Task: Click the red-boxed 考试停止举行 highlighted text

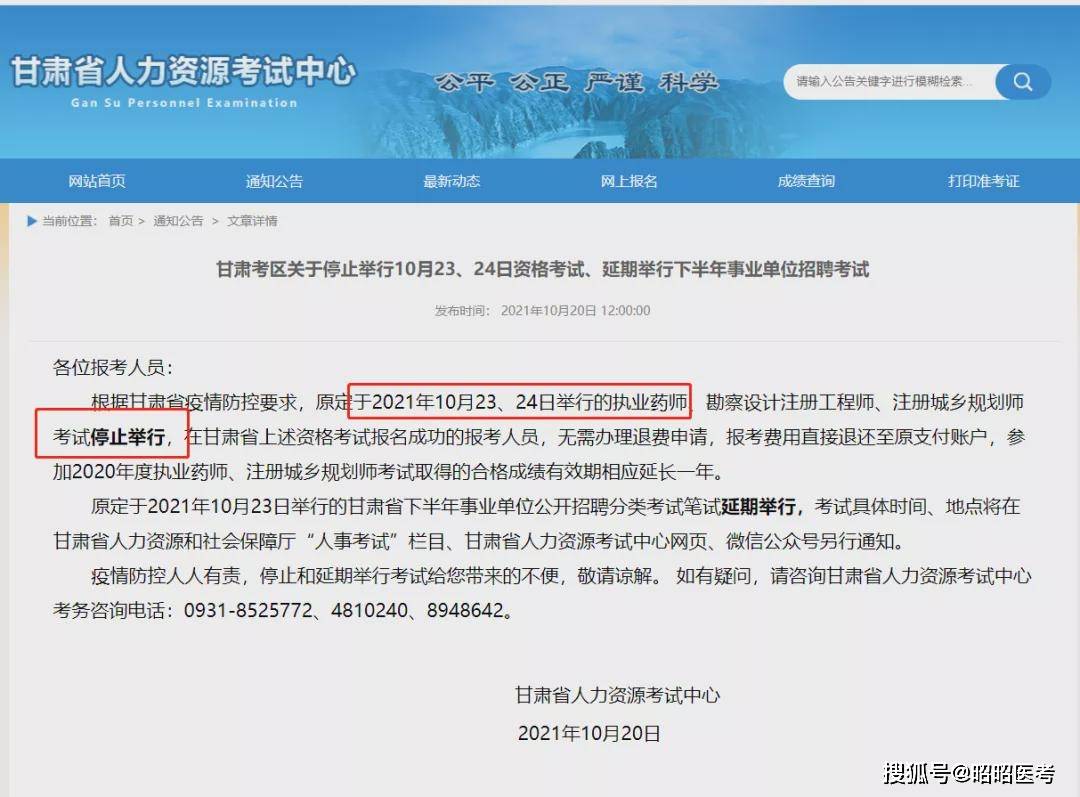Action: click(x=111, y=437)
